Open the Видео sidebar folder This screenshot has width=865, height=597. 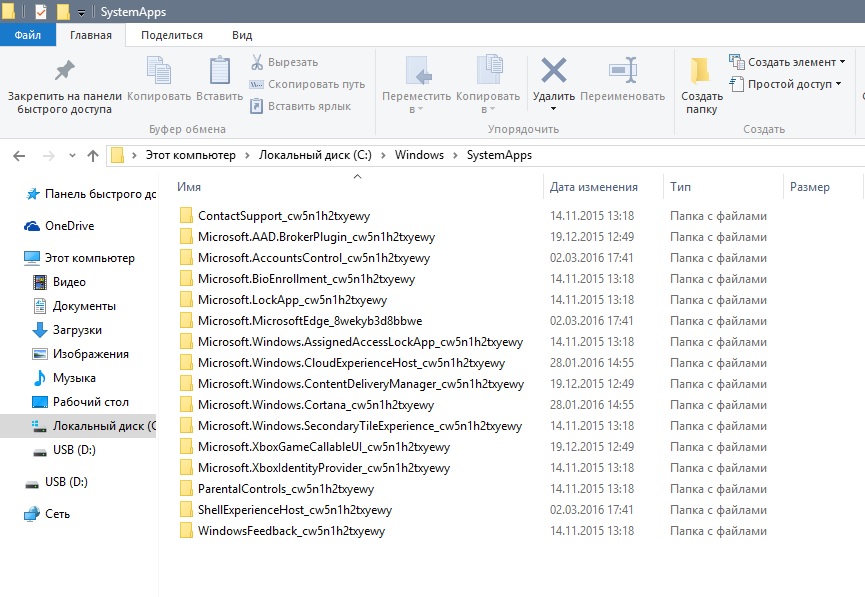[x=59, y=282]
